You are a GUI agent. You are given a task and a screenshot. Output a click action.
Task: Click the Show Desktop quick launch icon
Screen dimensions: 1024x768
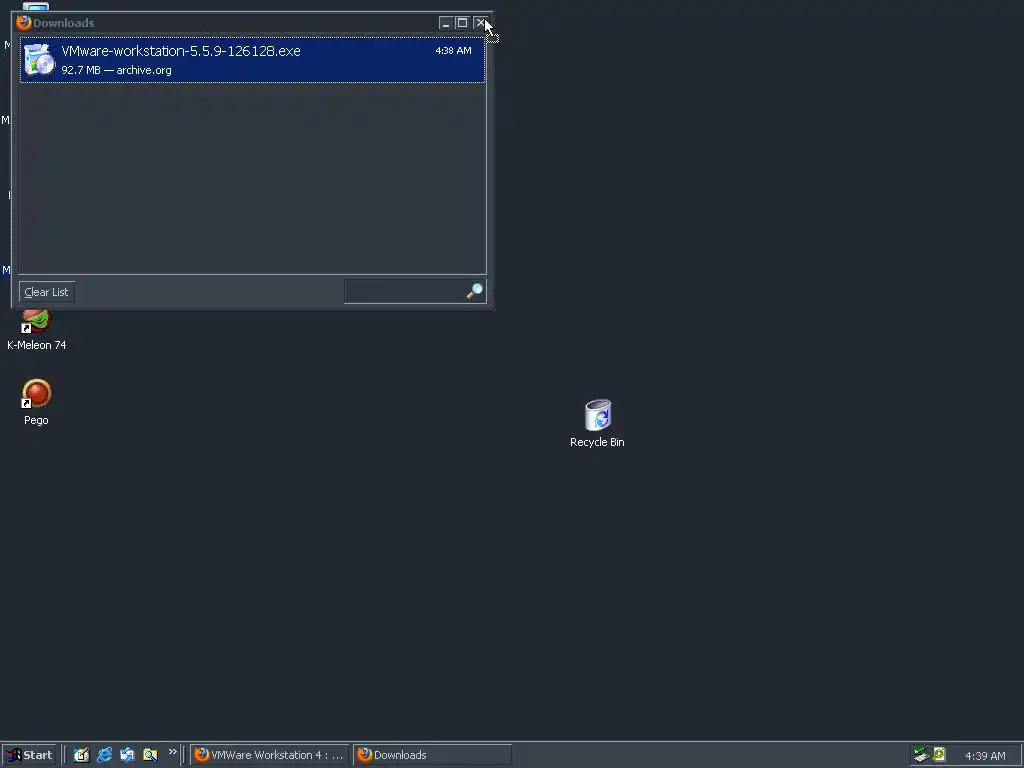tap(81, 755)
